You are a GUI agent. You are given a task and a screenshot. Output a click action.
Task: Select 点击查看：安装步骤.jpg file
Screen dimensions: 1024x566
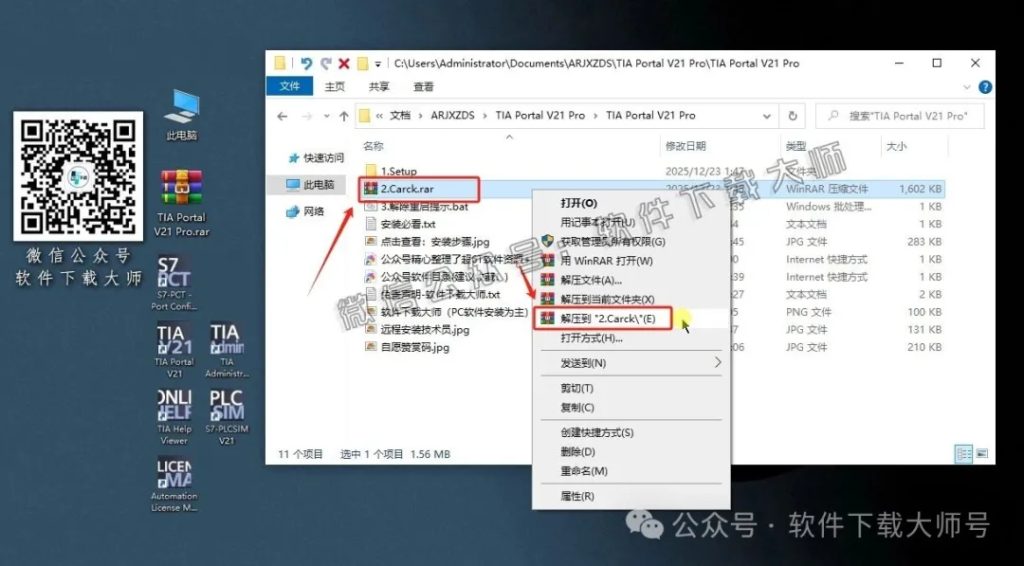435,242
